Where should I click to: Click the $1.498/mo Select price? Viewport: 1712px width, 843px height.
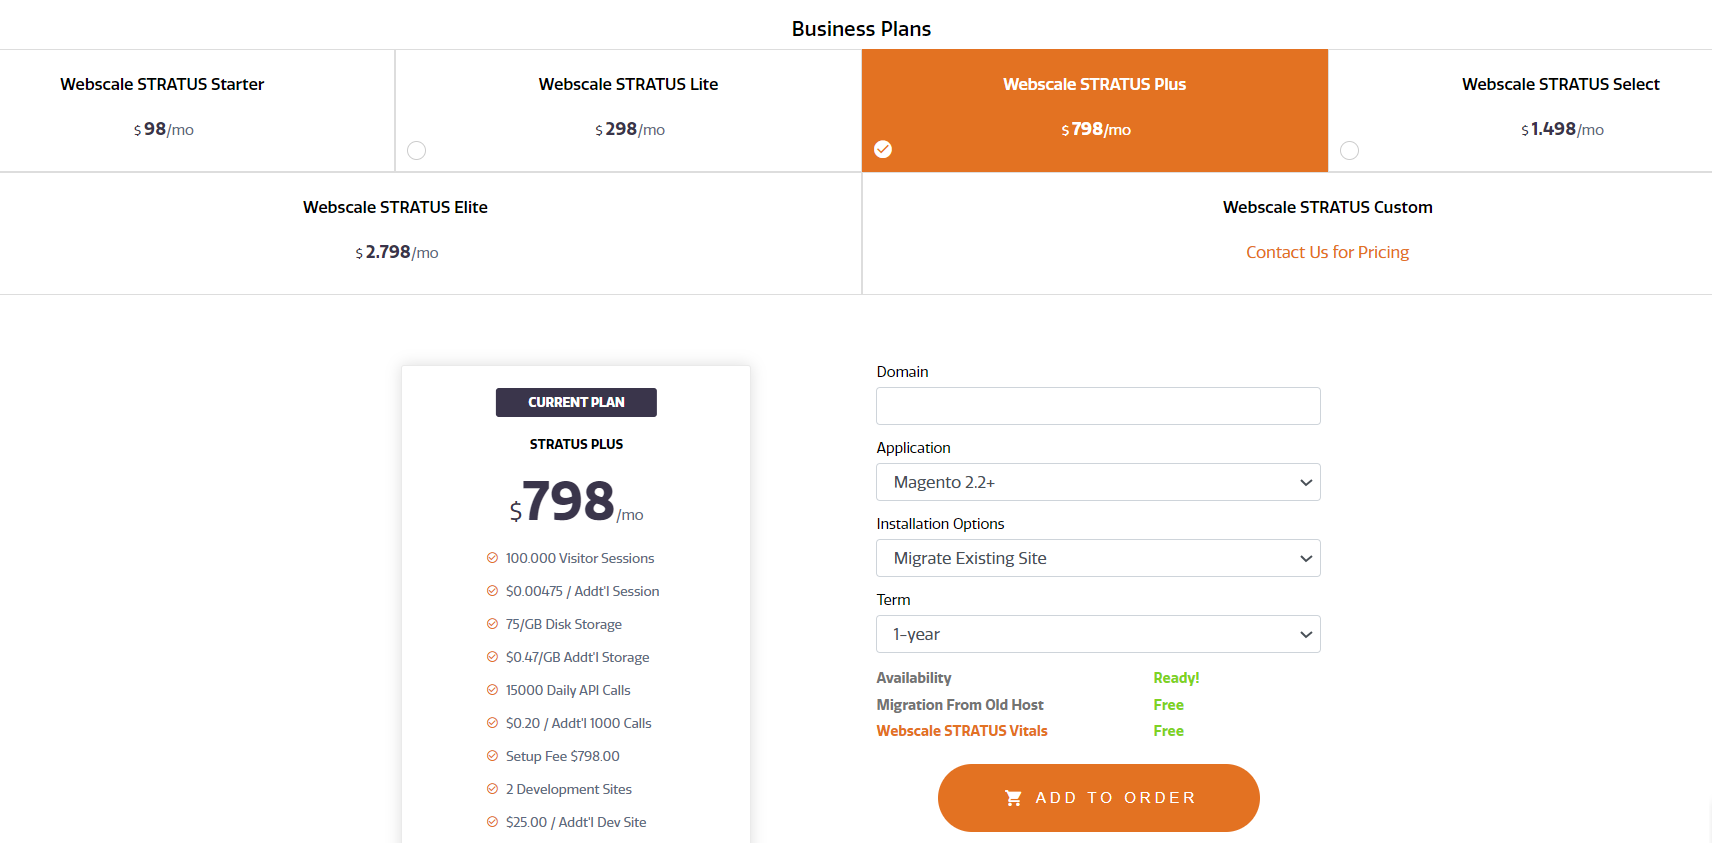pyautogui.click(x=1562, y=129)
